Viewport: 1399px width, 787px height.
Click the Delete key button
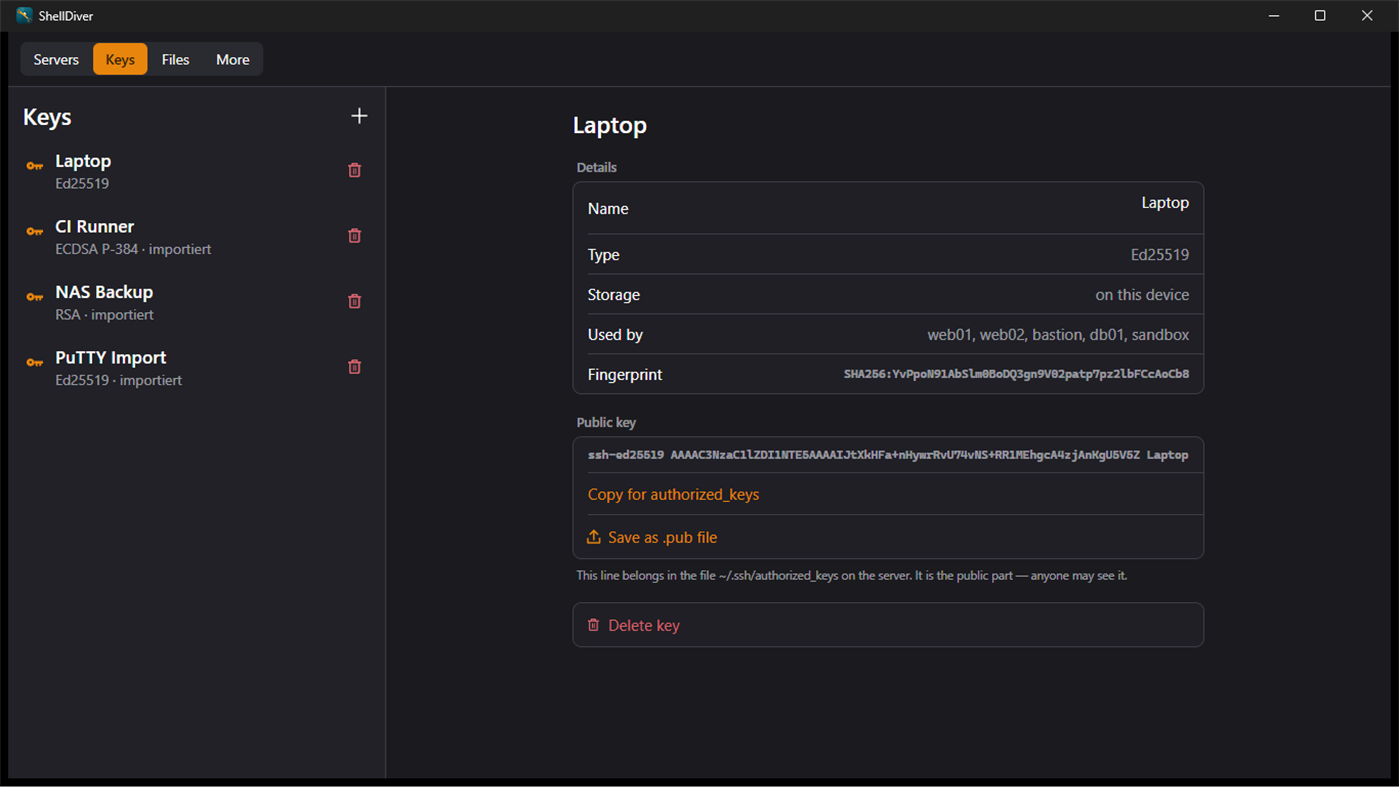(x=888, y=625)
